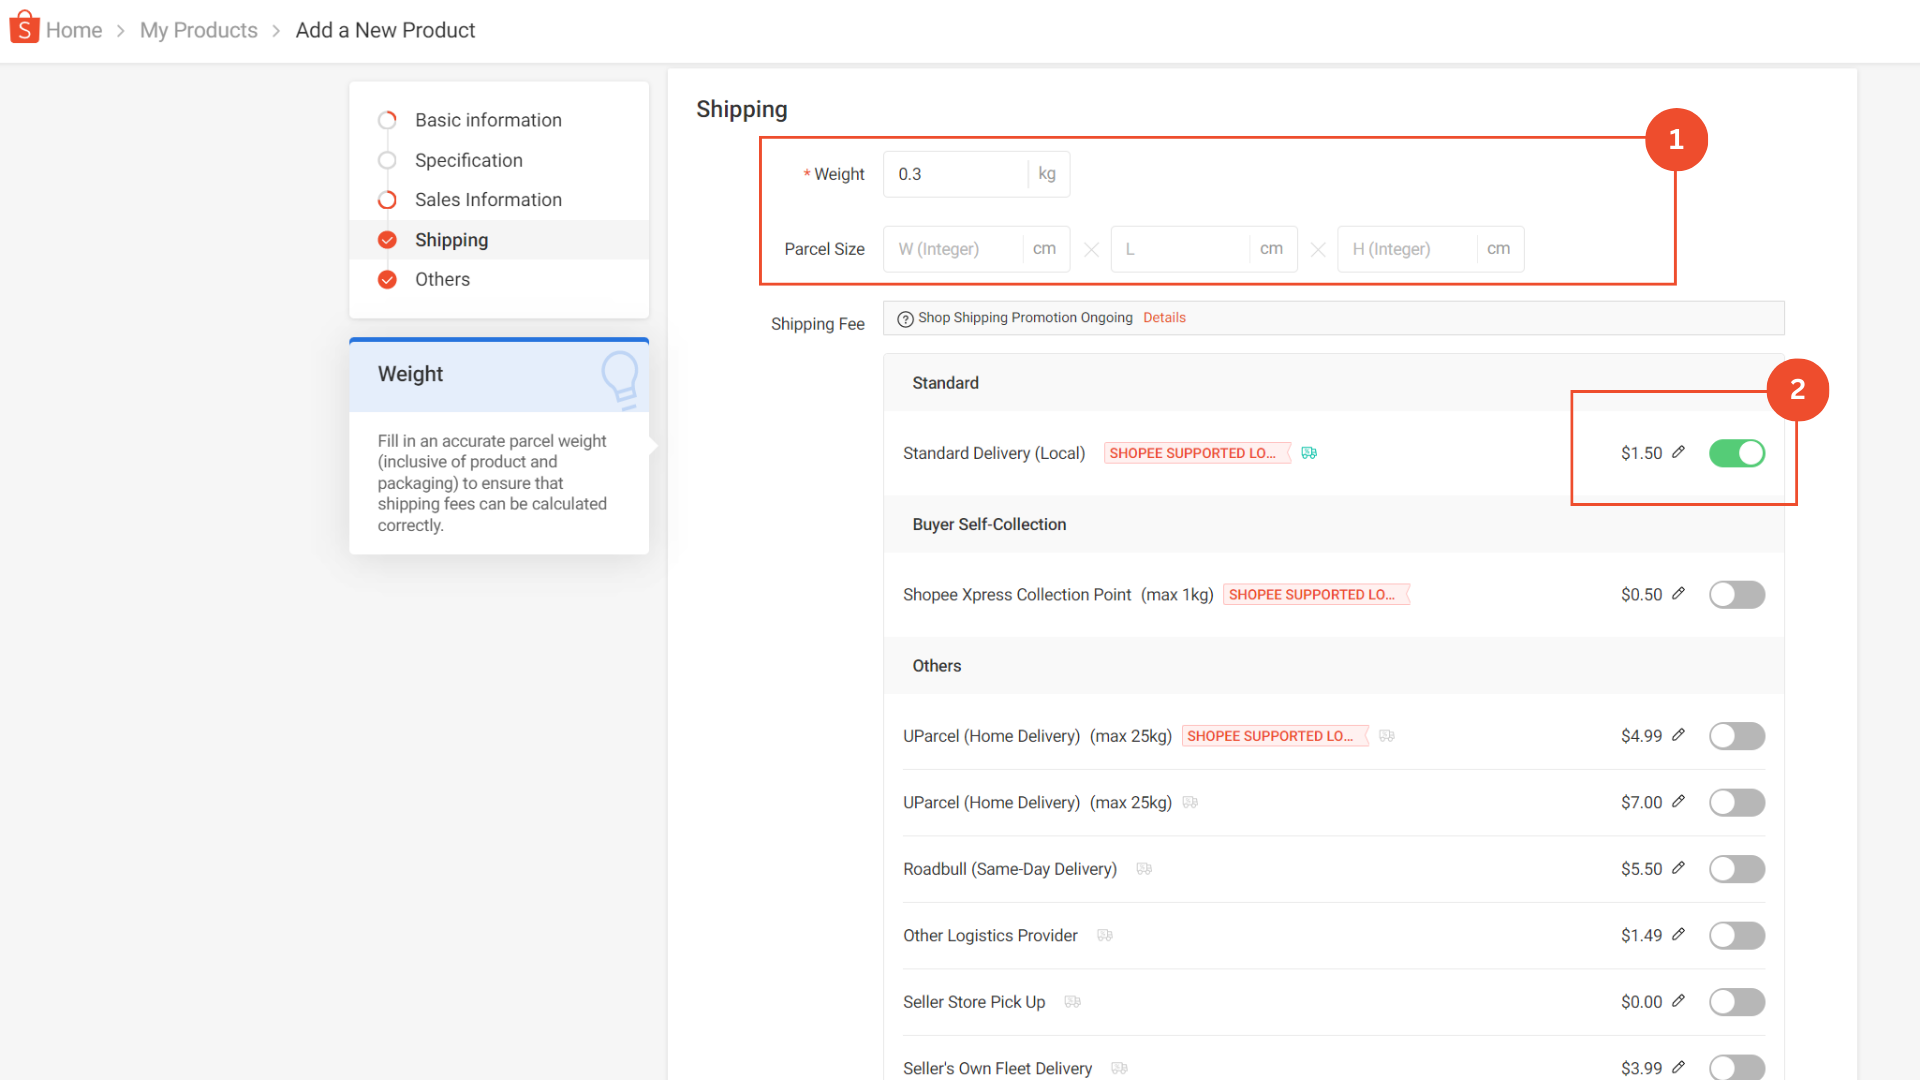Click help icon in Shipping Promotion banner
This screenshot has height=1080, width=1920.
[905, 319]
